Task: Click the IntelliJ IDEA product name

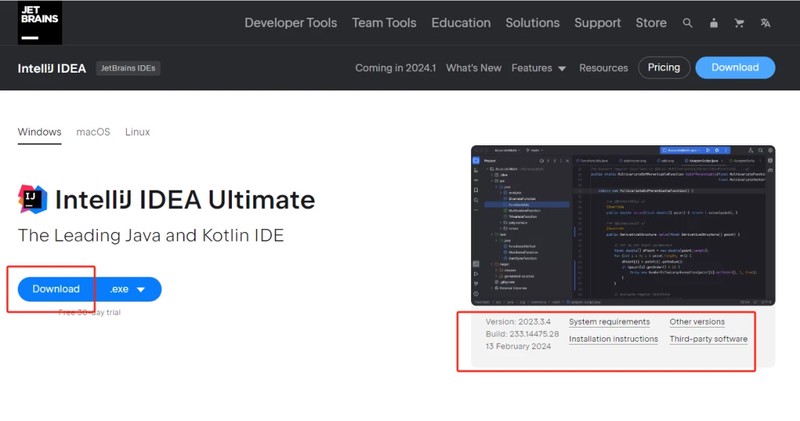Action: point(52,68)
